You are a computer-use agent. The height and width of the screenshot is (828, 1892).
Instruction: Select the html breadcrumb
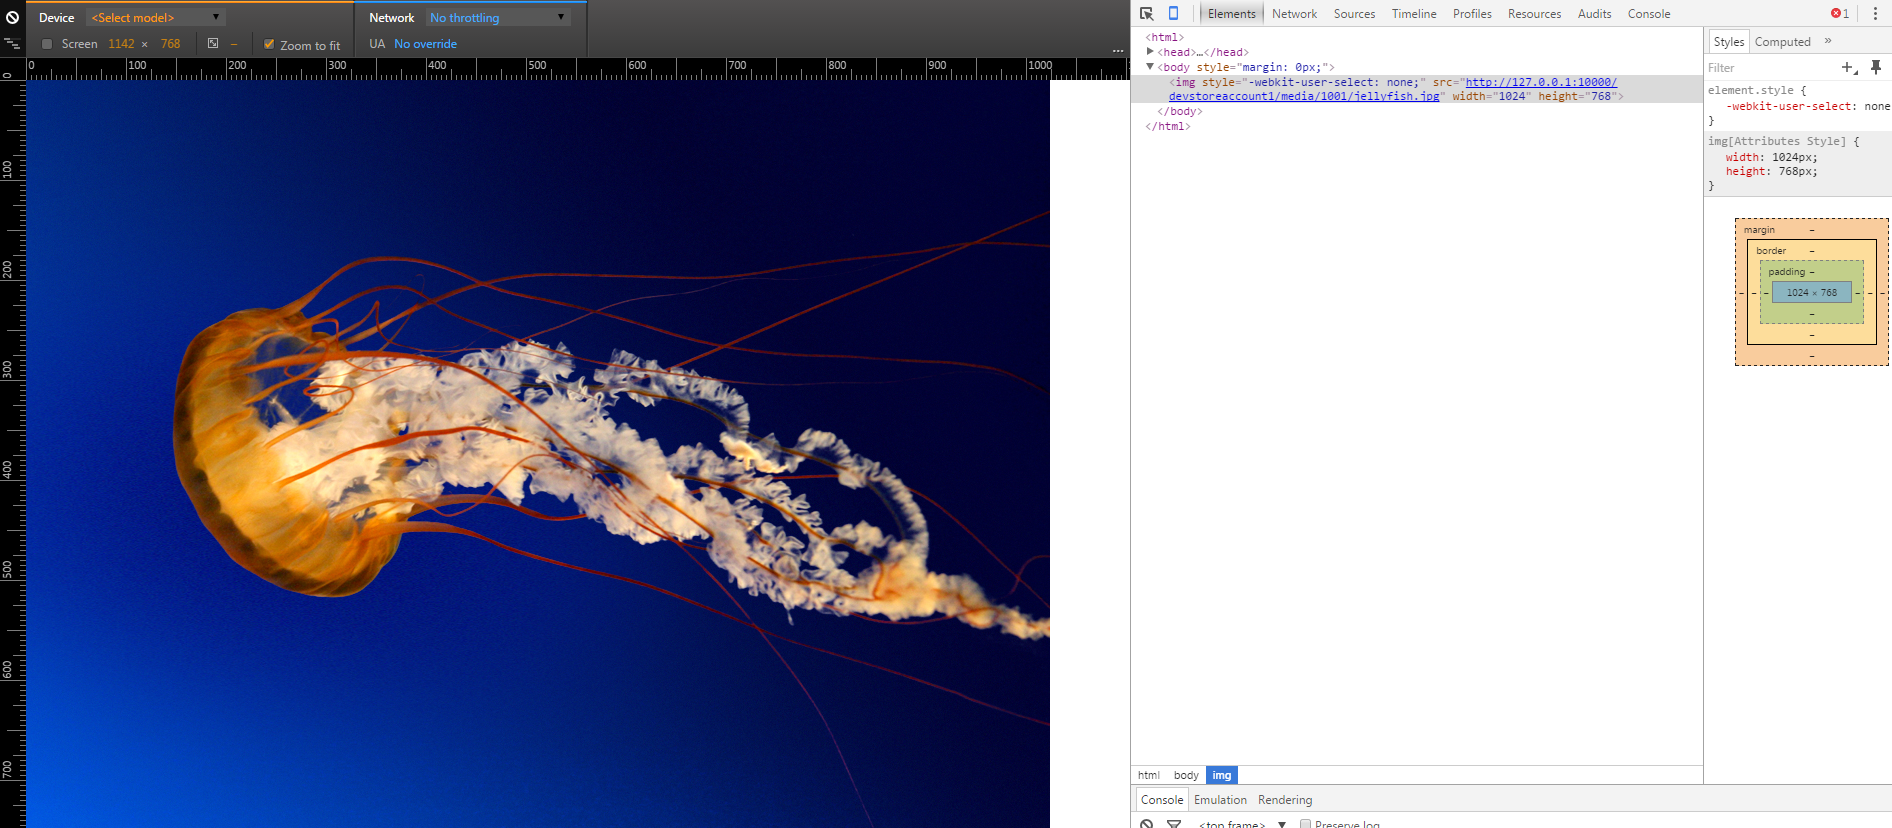(1149, 775)
